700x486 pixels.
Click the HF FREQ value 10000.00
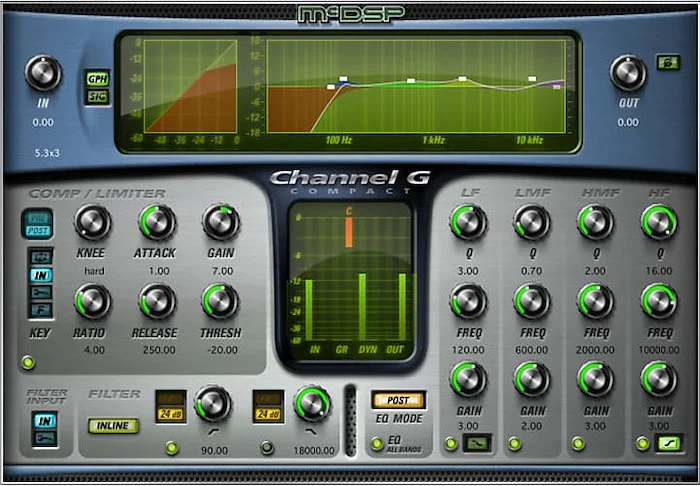659,350
